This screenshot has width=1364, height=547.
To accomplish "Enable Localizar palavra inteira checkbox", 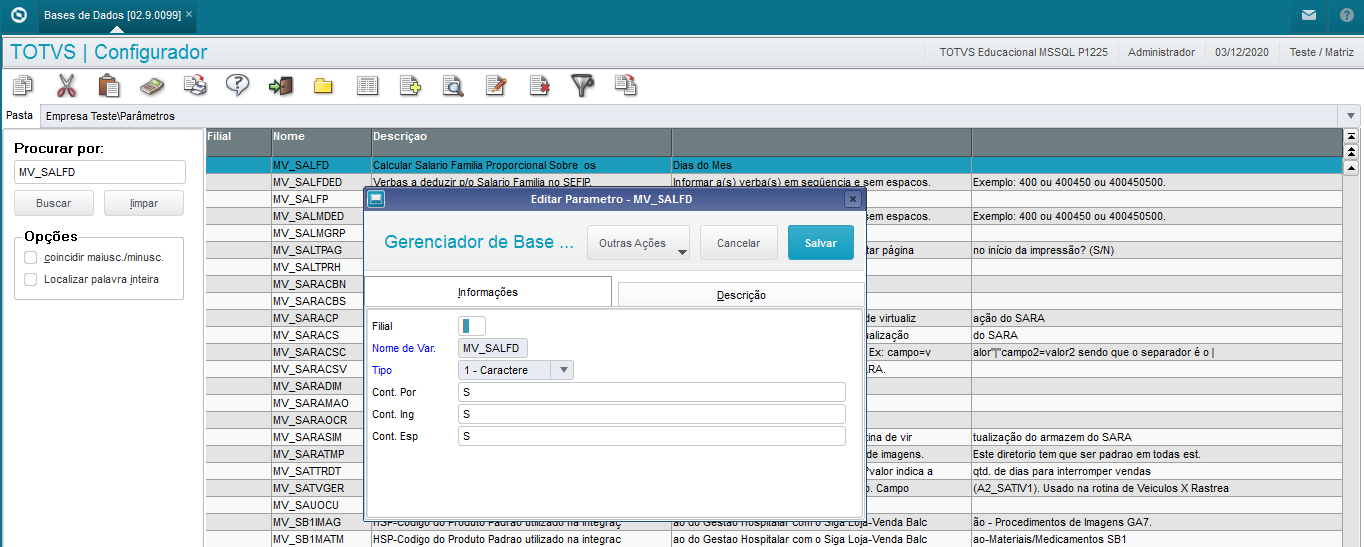I will (31, 279).
